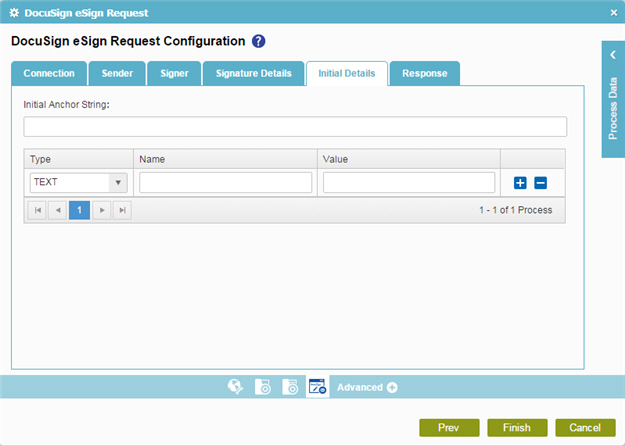Switch to the Signer tab
The image size is (625, 446).
[174, 73]
